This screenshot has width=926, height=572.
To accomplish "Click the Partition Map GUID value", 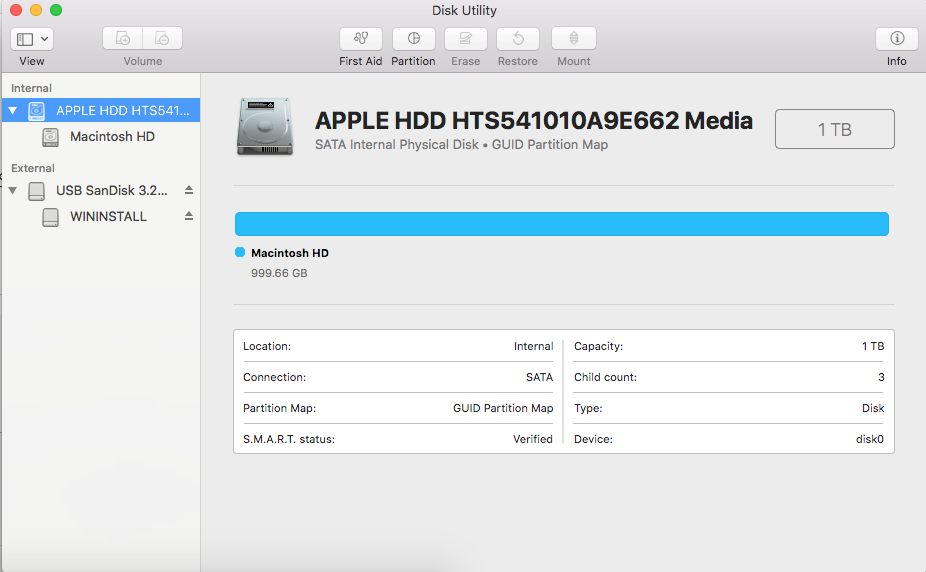I will [503, 408].
